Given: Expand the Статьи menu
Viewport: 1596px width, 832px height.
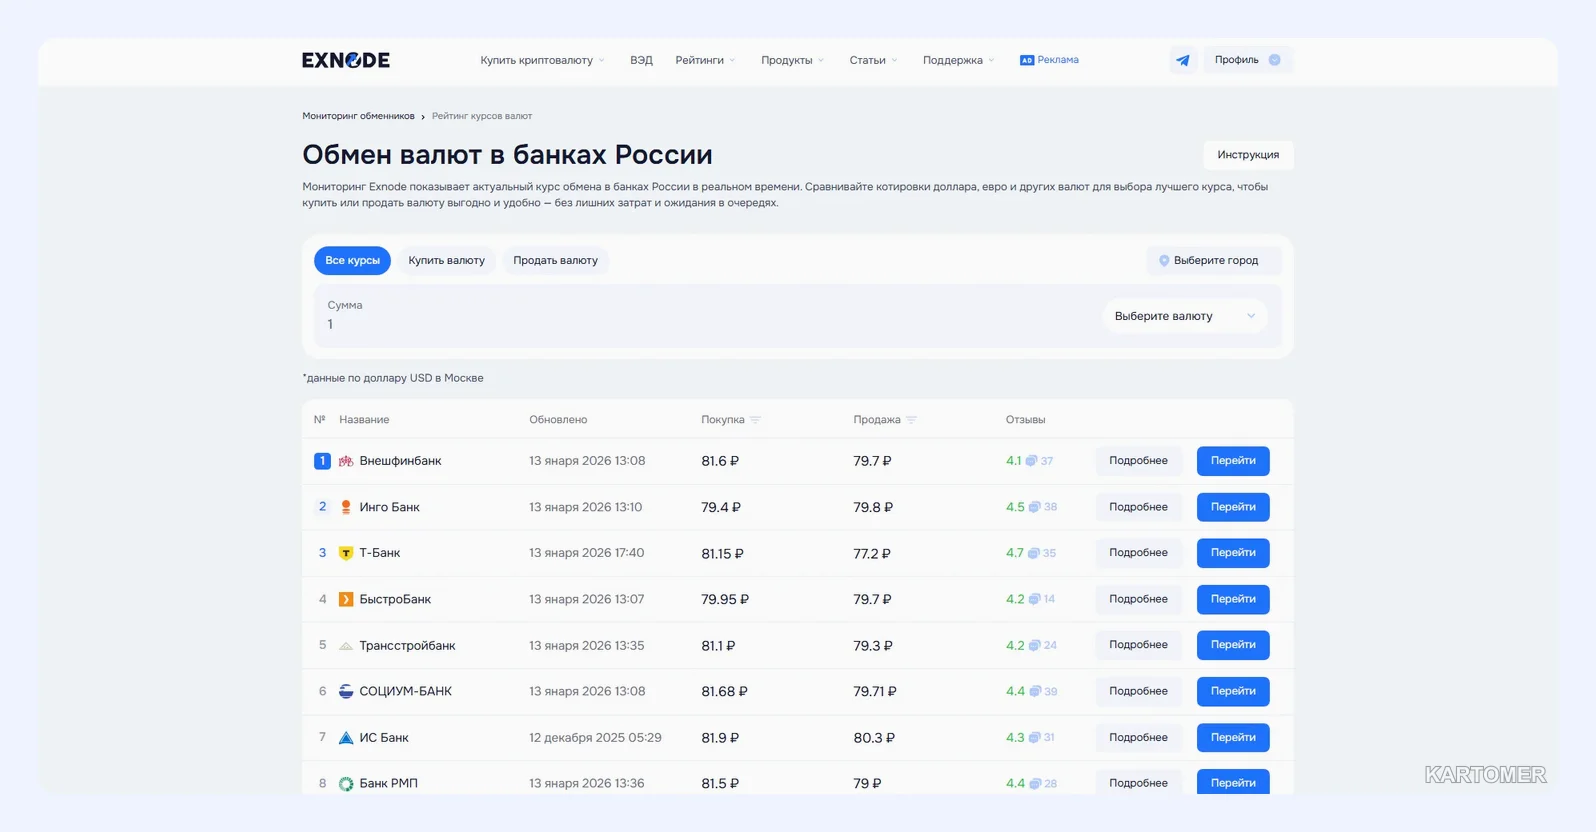Looking at the screenshot, I should click(873, 60).
